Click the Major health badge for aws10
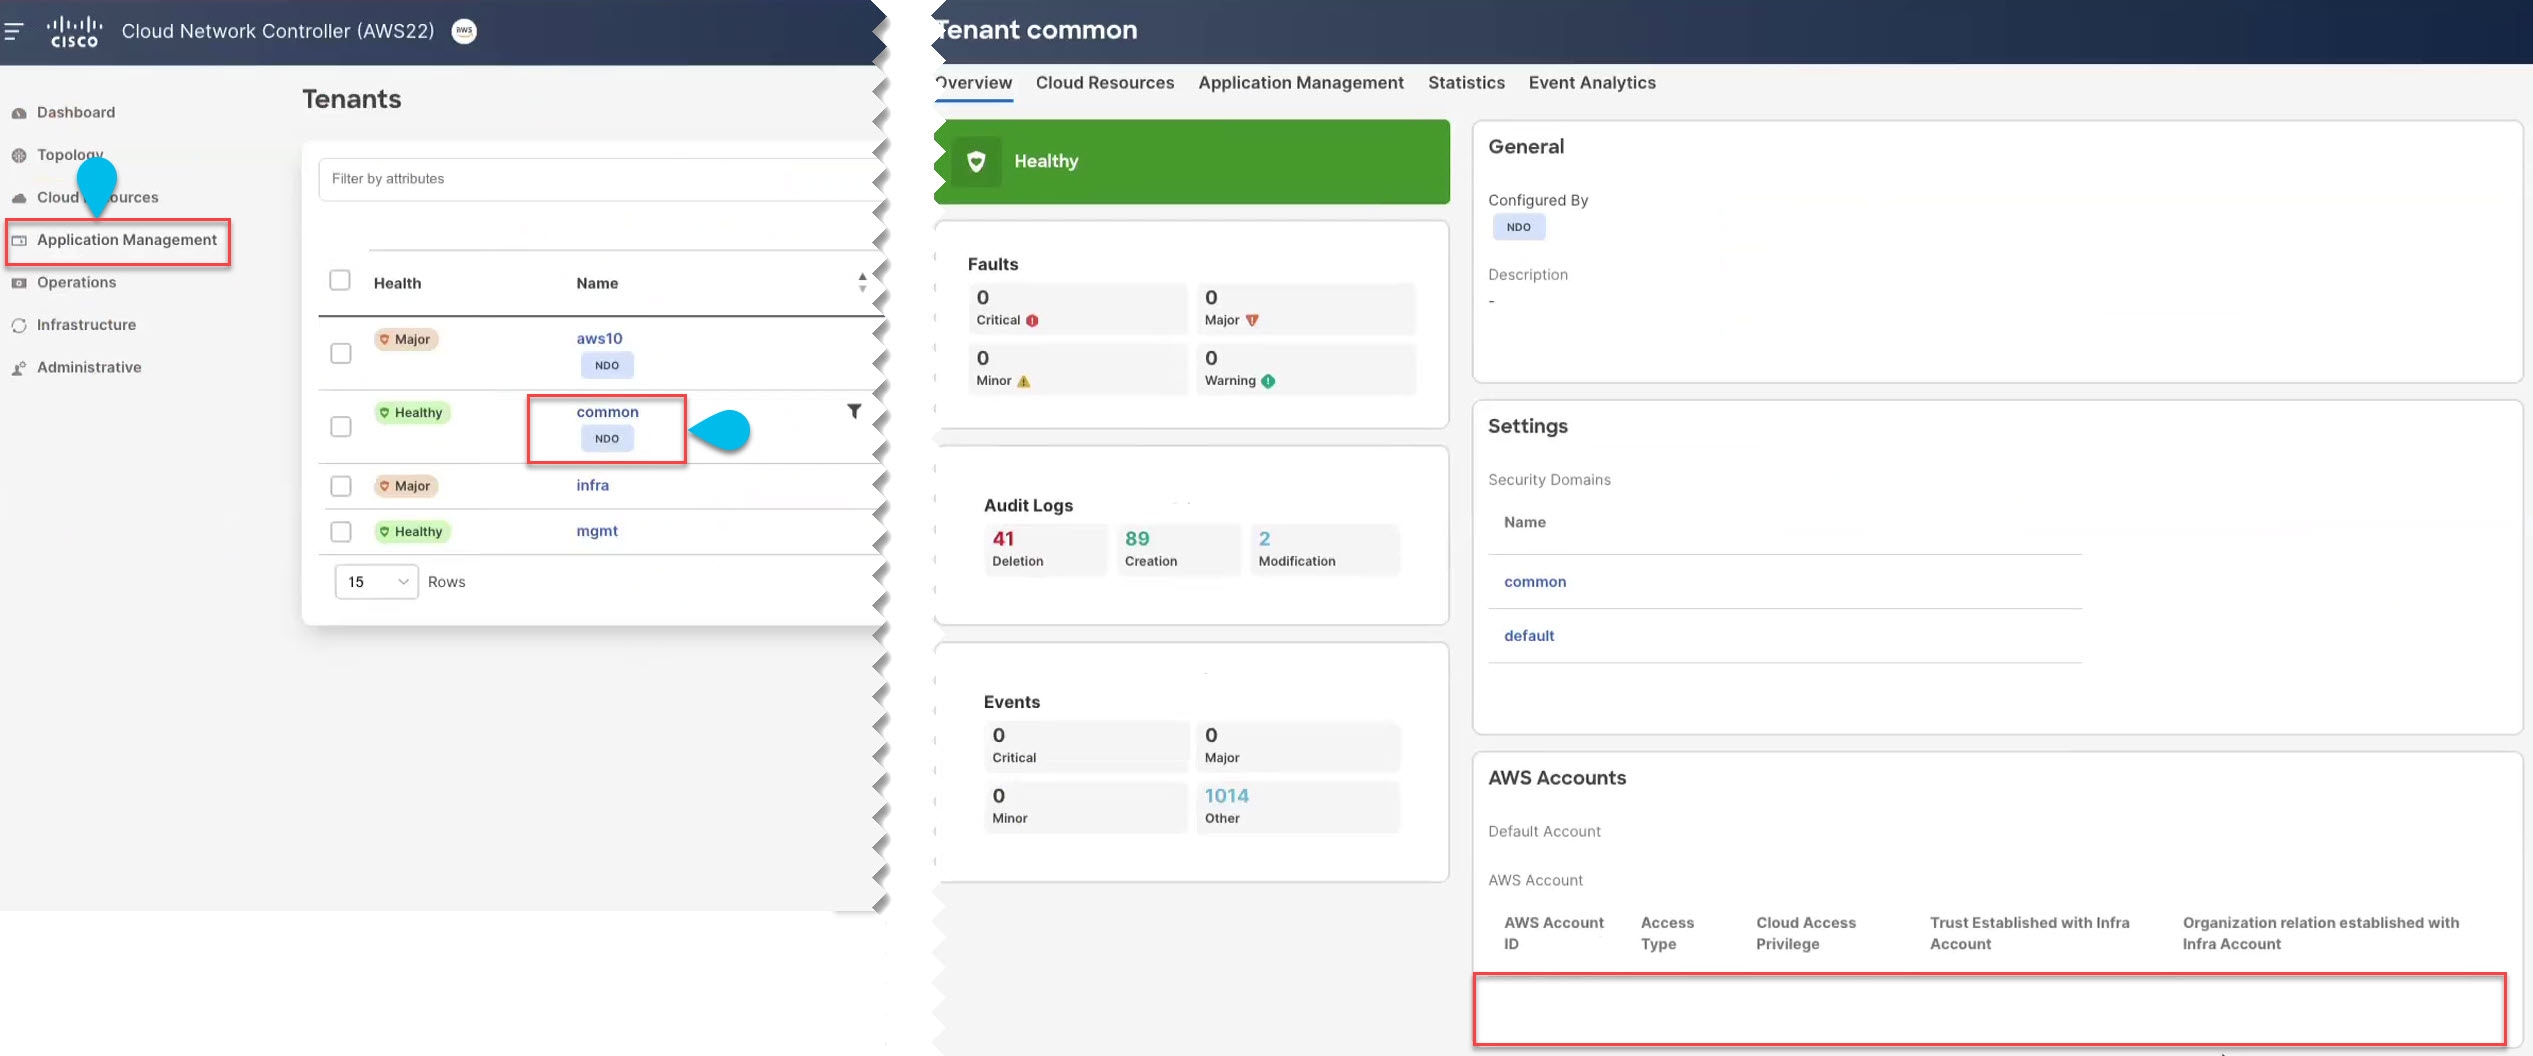 406,339
